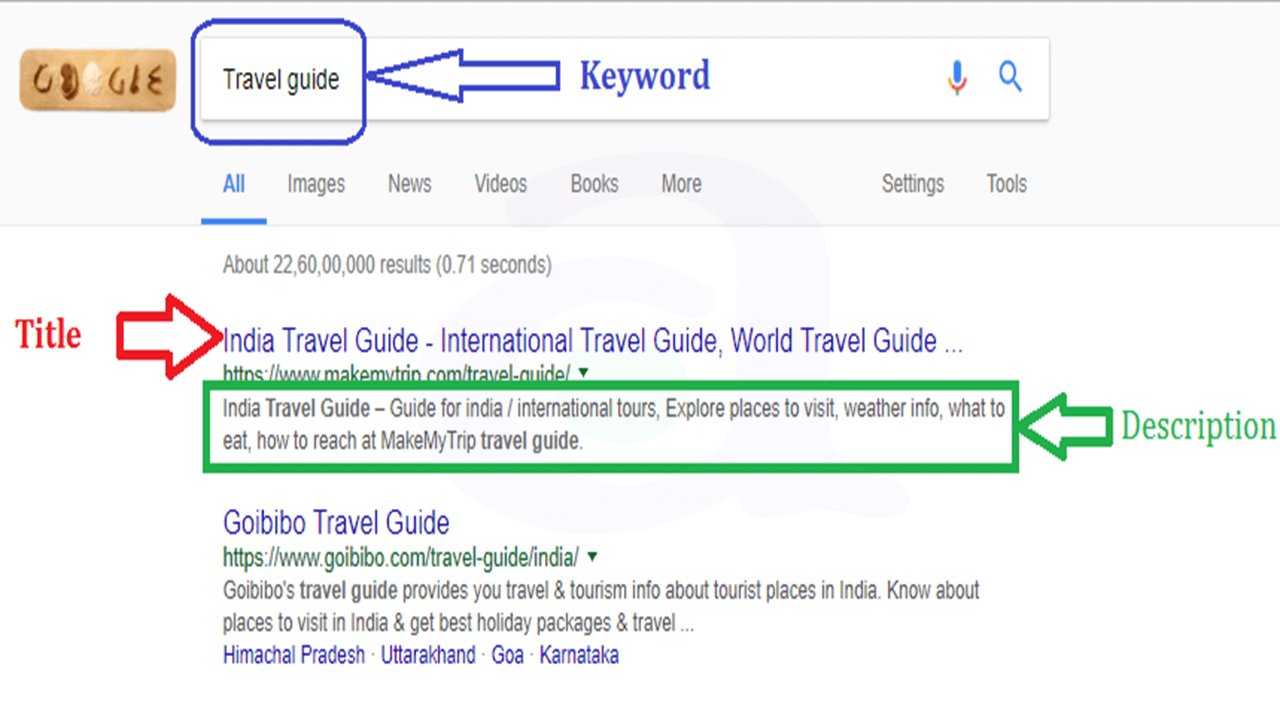The image size is (1280, 720).
Task: Select the Videos search category
Action: point(500,184)
